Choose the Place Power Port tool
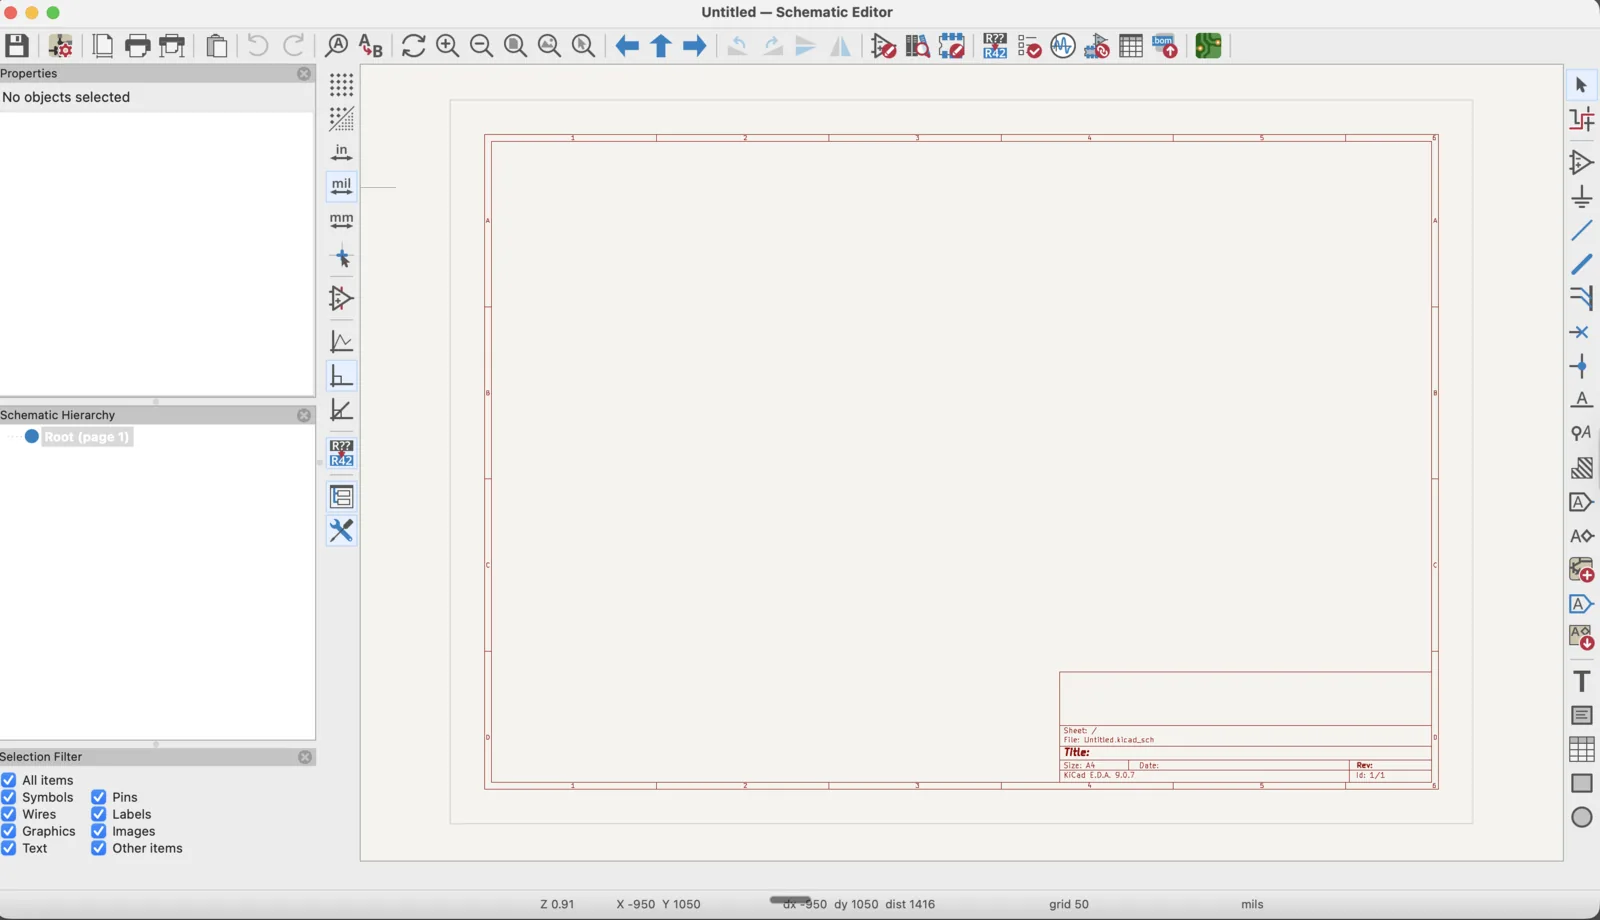Image resolution: width=1600 pixels, height=920 pixels. point(1581,197)
